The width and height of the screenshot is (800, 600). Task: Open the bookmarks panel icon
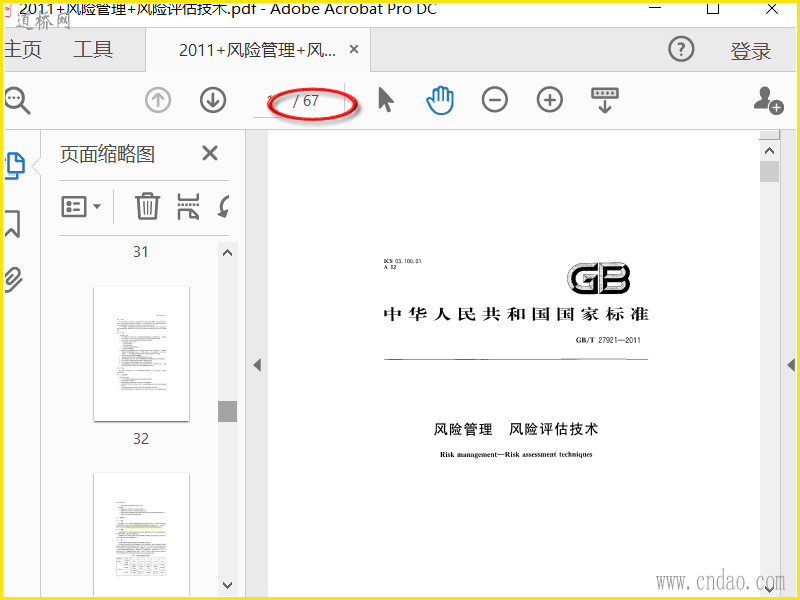(13, 223)
